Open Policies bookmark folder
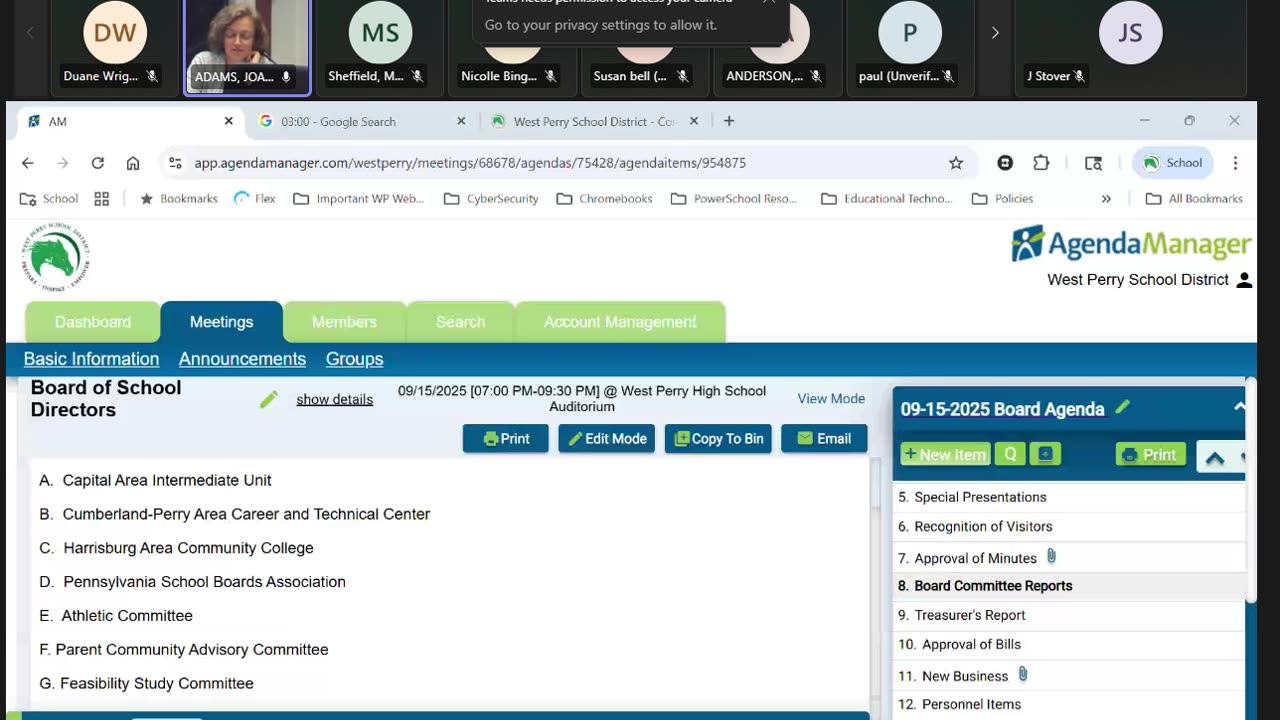This screenshot has height=720, width=1280. coord(1003,199)
